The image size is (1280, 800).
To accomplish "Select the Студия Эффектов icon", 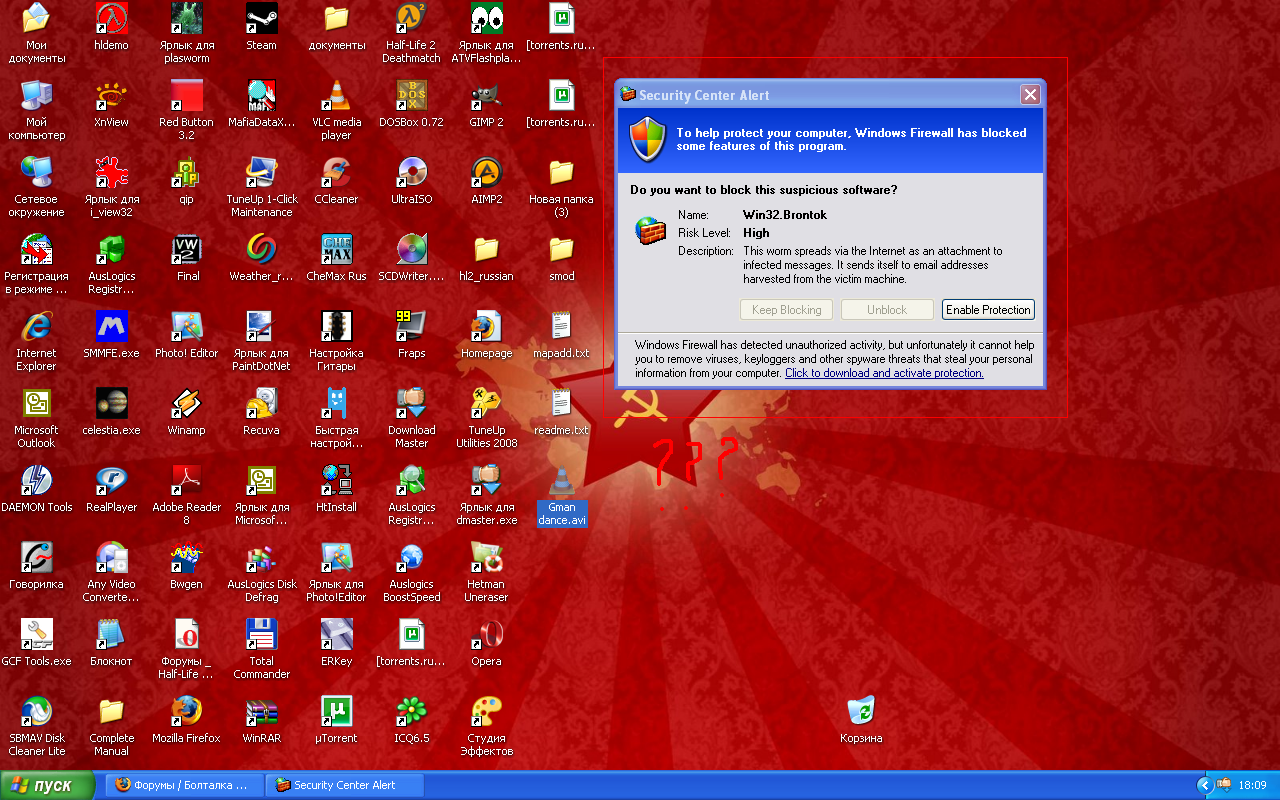I will click(487, 711).
